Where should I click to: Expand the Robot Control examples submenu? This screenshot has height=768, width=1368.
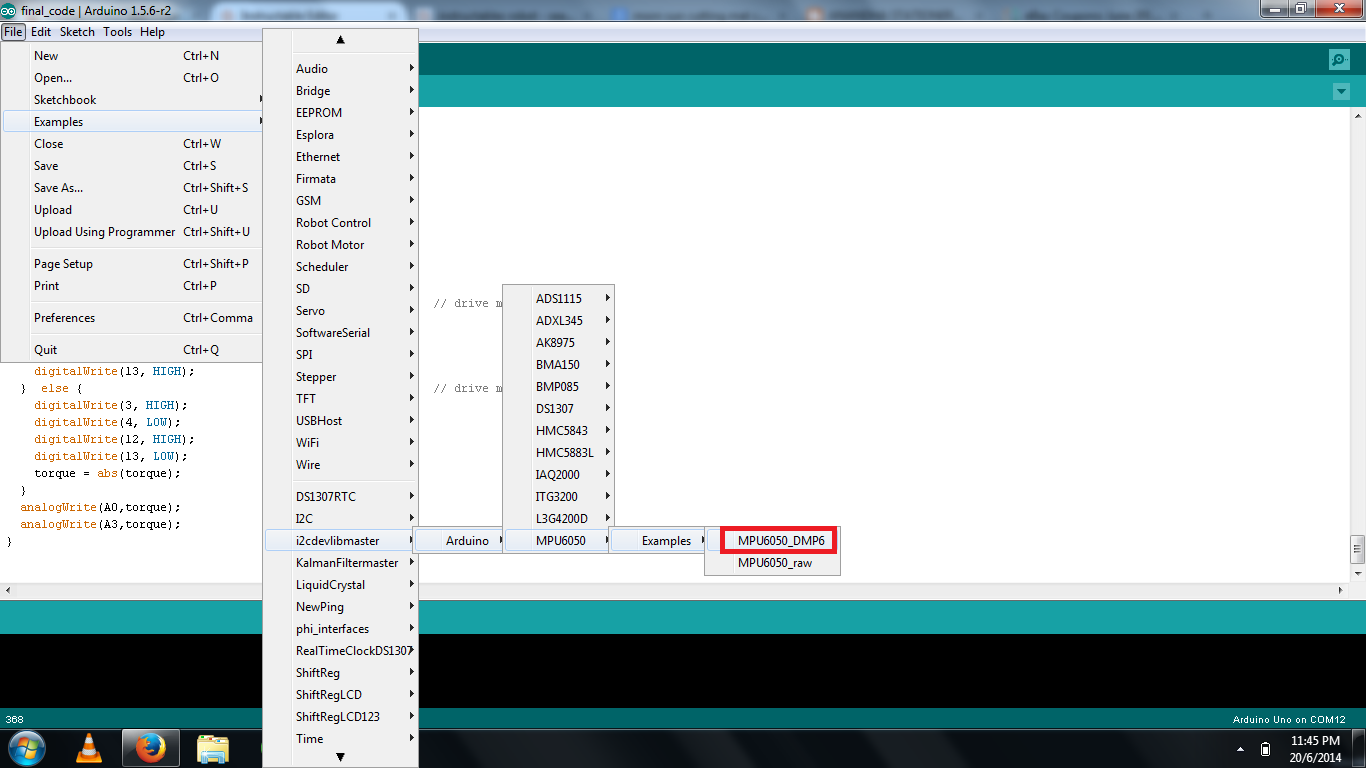click(x=341, y=223)
